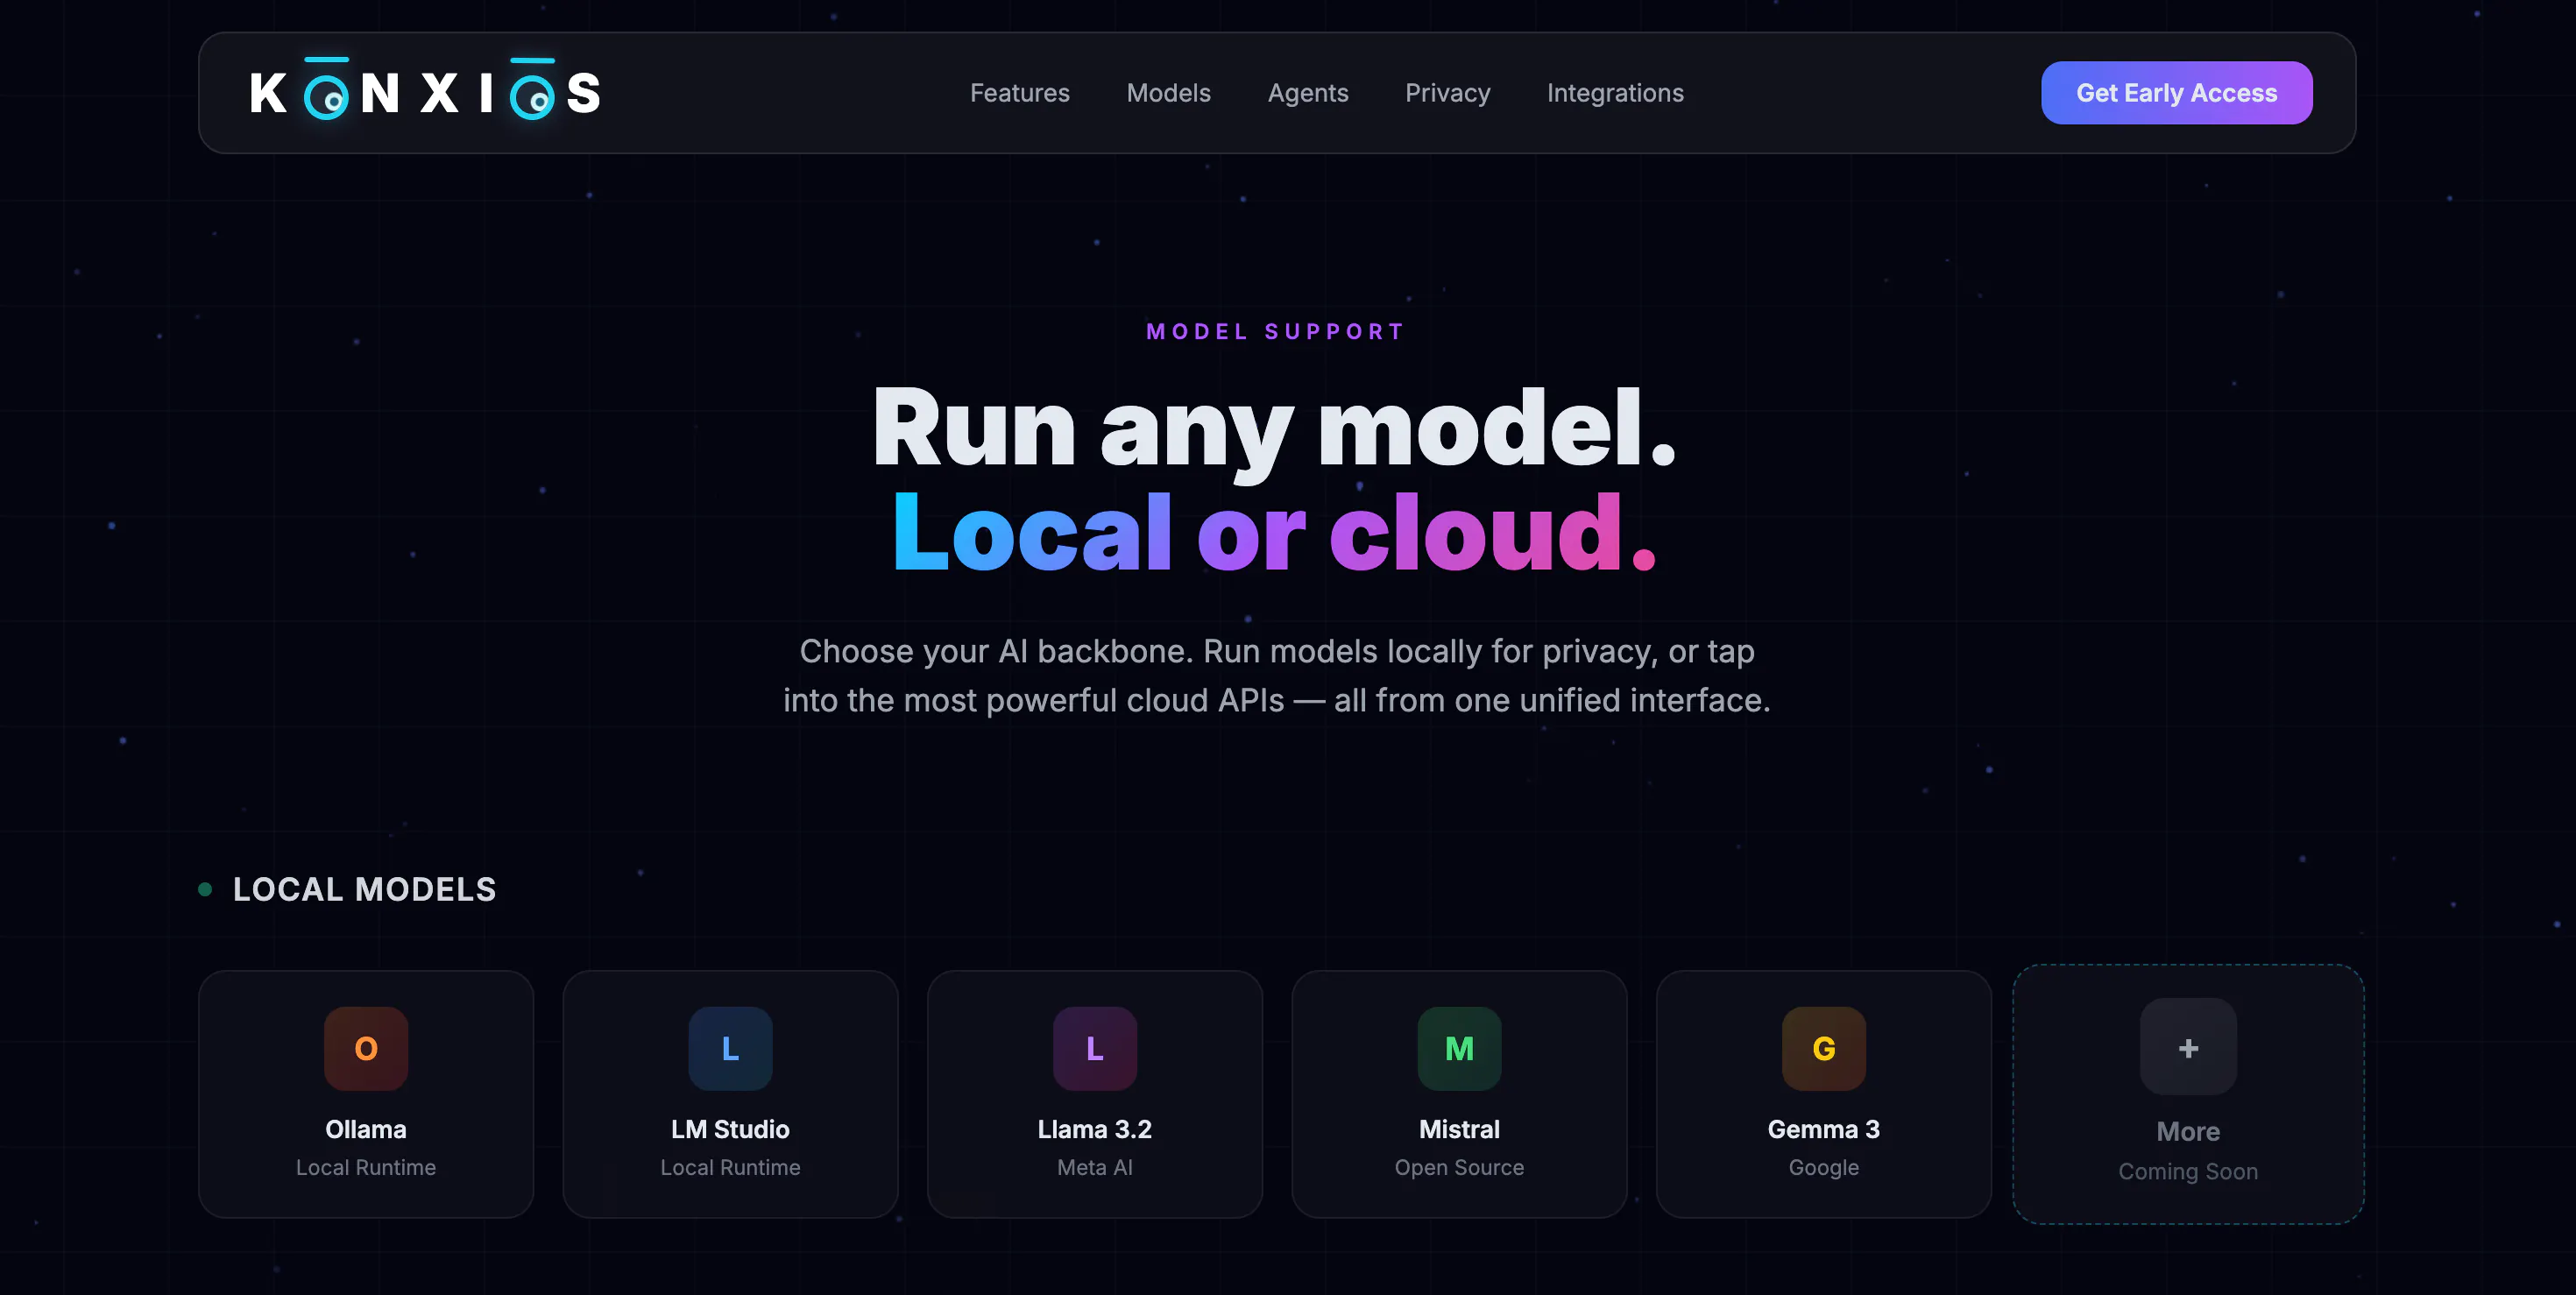Select the Ollama card title

pos(366,1129)
